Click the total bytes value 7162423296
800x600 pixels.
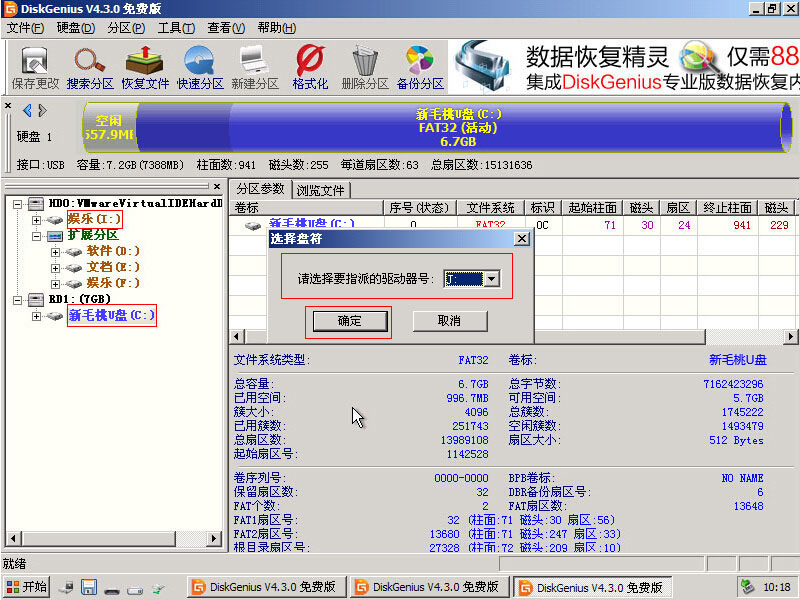[733, 384]
